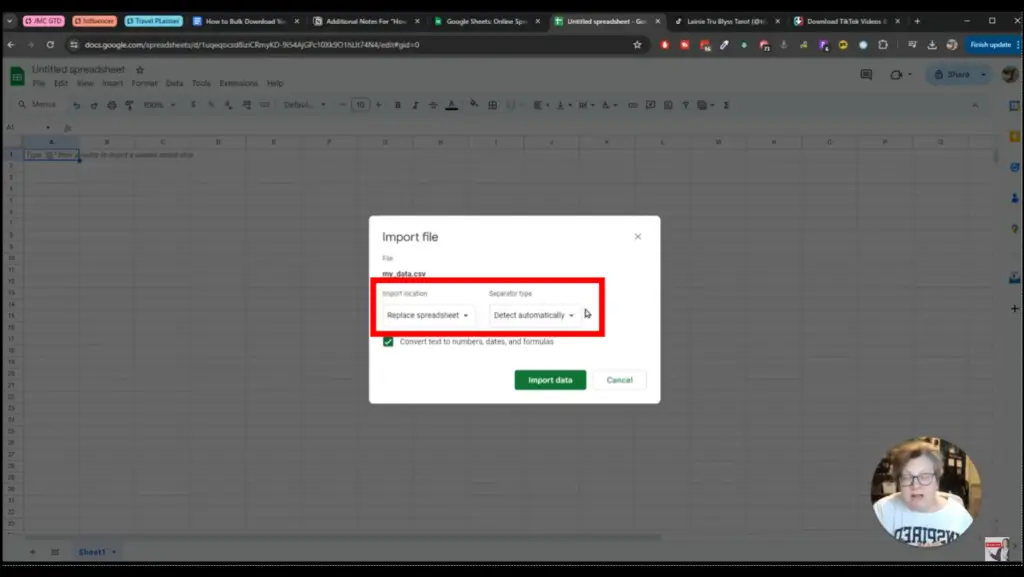Increase the font size
The width and height of the screenshot is (1024, 577).
point(378,105)
